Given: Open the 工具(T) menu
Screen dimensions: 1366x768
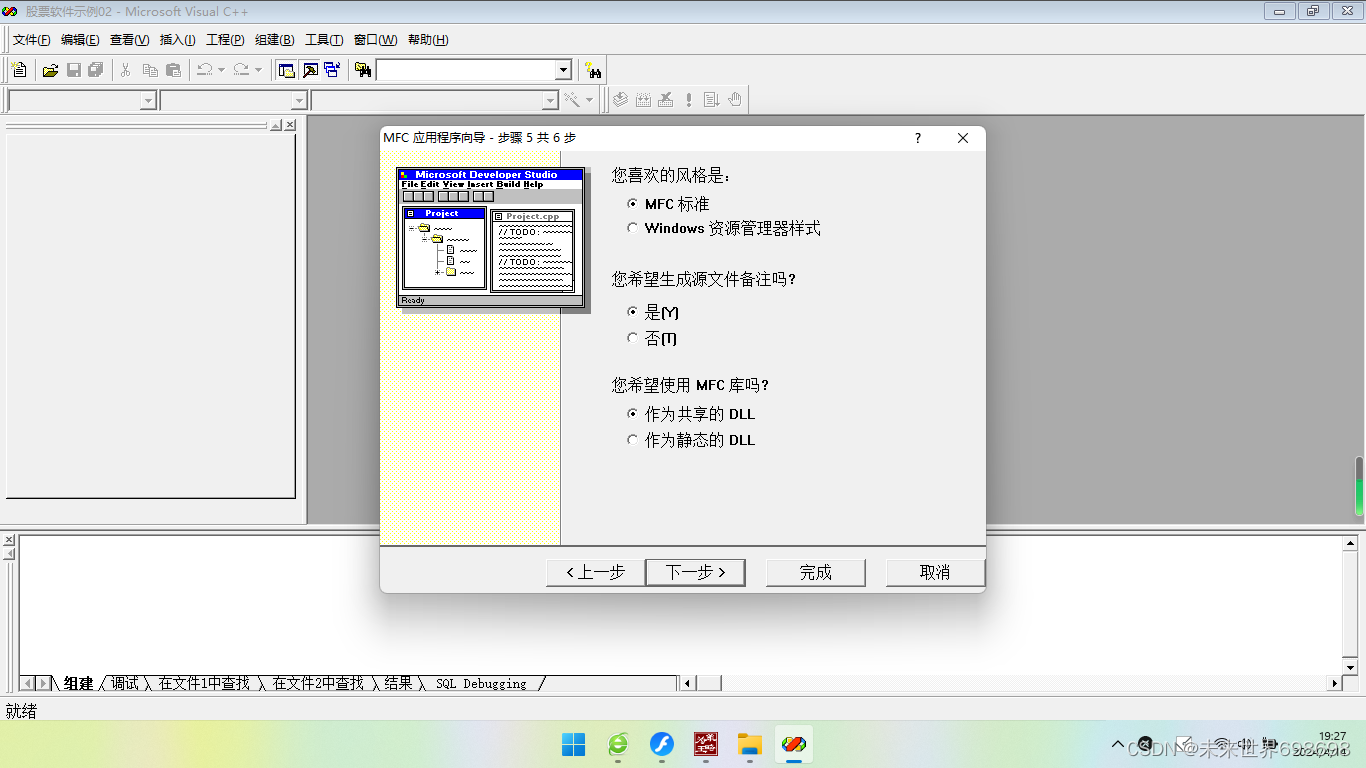Looking at the screenshot, I should (x=324, y=40).
